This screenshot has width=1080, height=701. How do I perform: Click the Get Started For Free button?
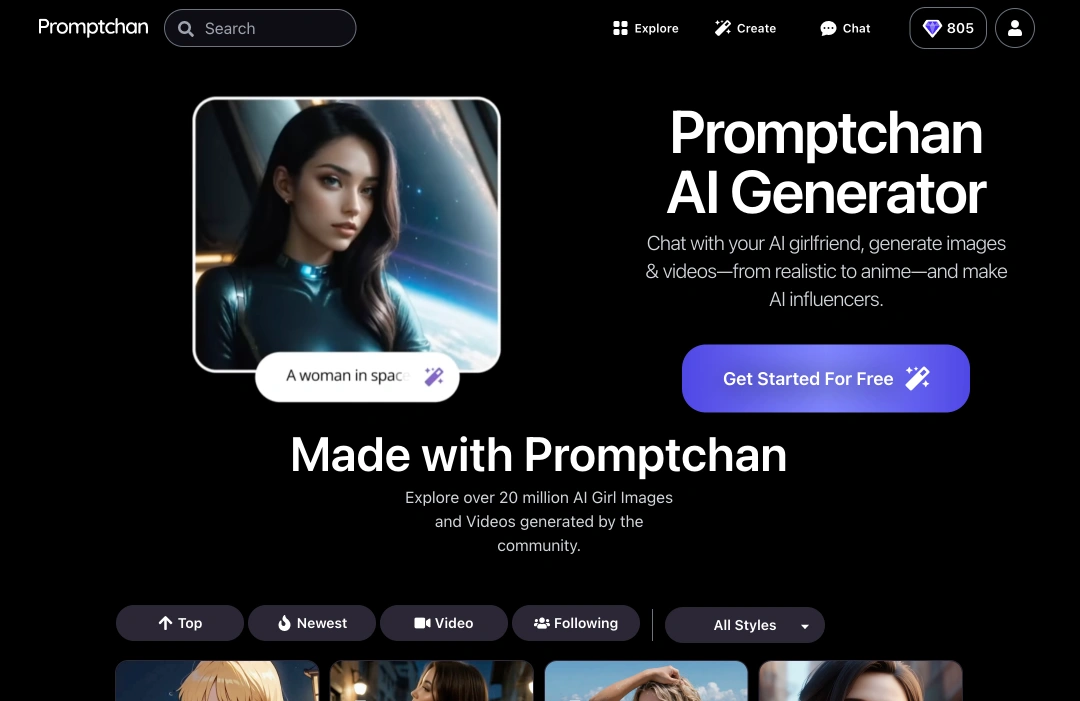[x=826, y=379]
